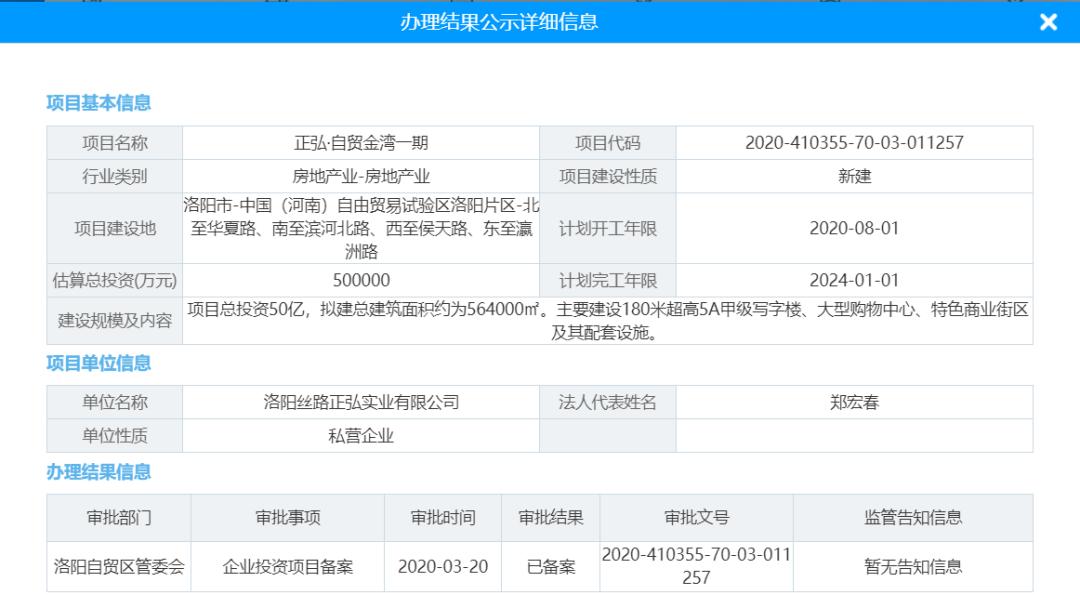Click the project code 2020-410355-70-03-011257
Viewport: 1080px width, 595px height.
[x=855, y=142]
